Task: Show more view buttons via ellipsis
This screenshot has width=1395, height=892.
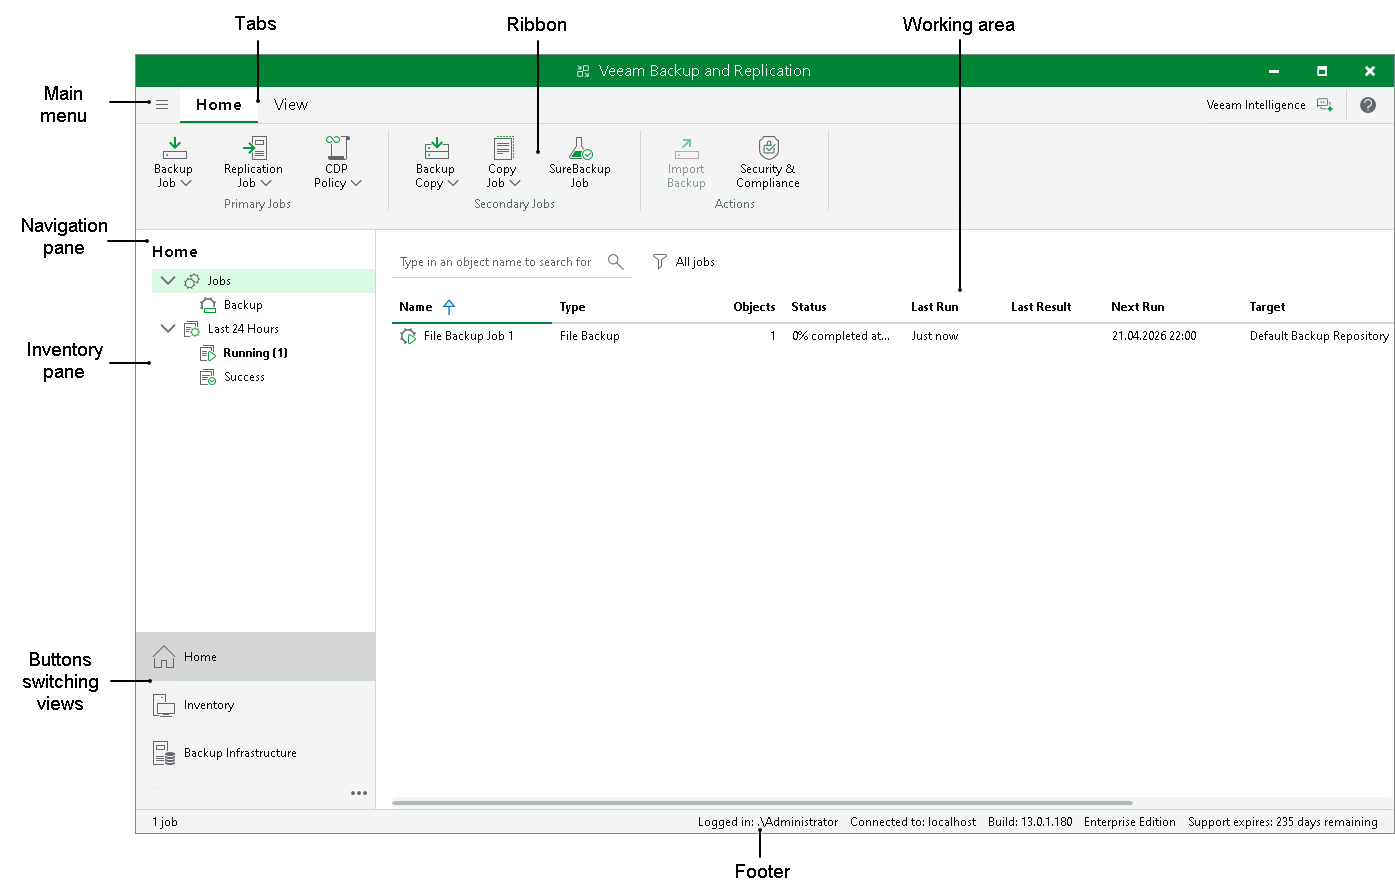Action: 359,793
